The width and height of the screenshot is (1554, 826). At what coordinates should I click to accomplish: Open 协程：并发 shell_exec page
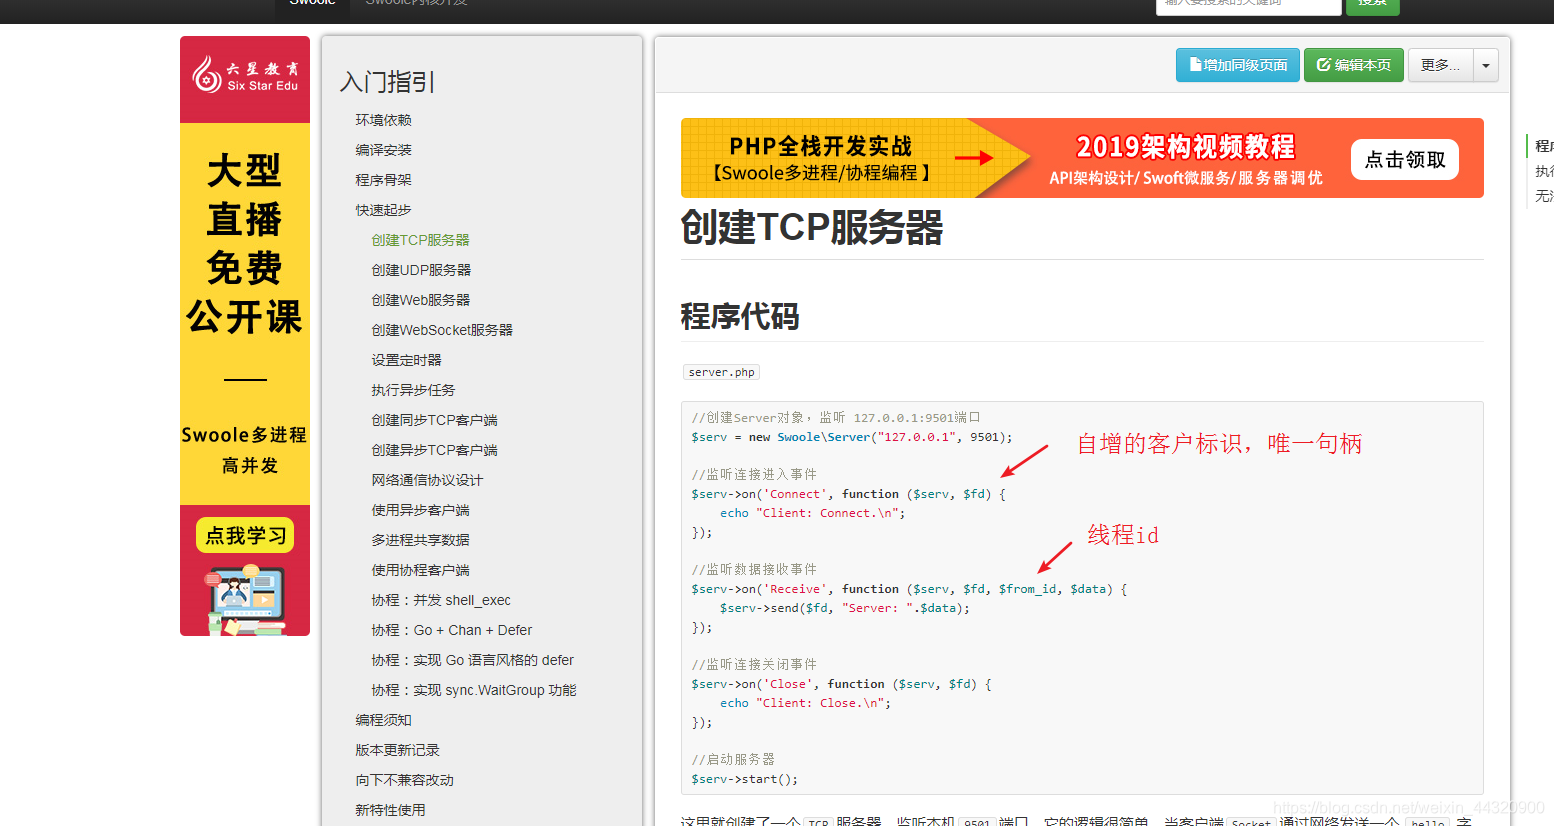tap(441, 600)
